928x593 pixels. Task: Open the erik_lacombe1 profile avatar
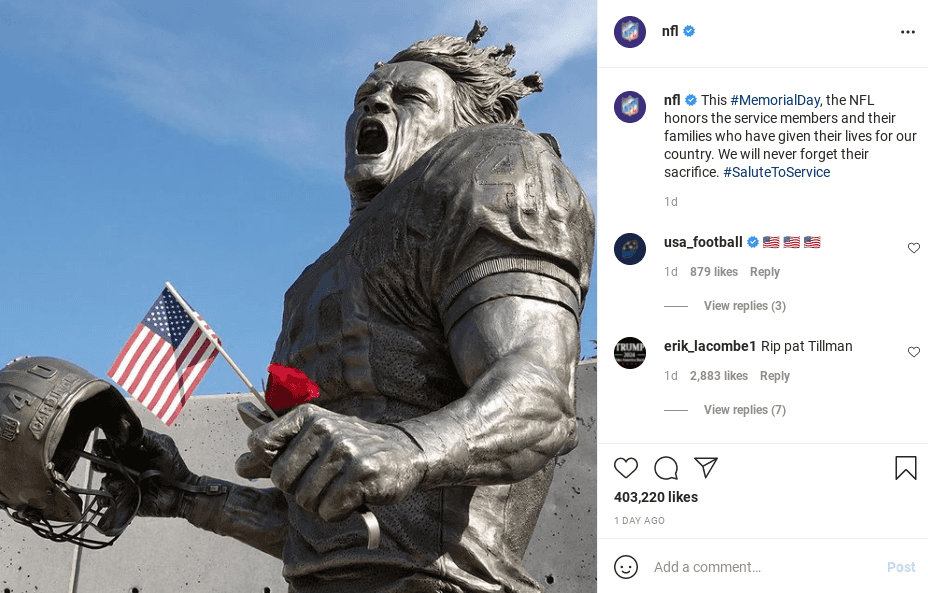coord(630,353)
